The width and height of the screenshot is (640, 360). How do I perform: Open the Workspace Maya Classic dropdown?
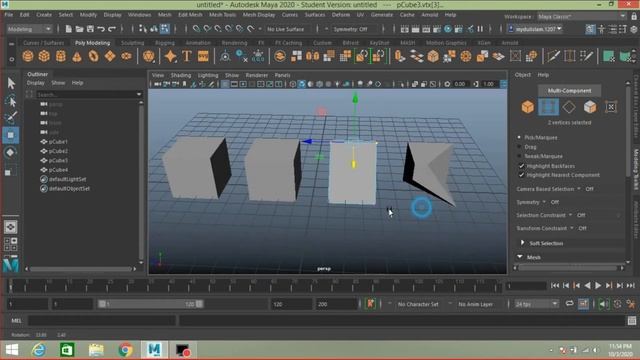(581, 16)
